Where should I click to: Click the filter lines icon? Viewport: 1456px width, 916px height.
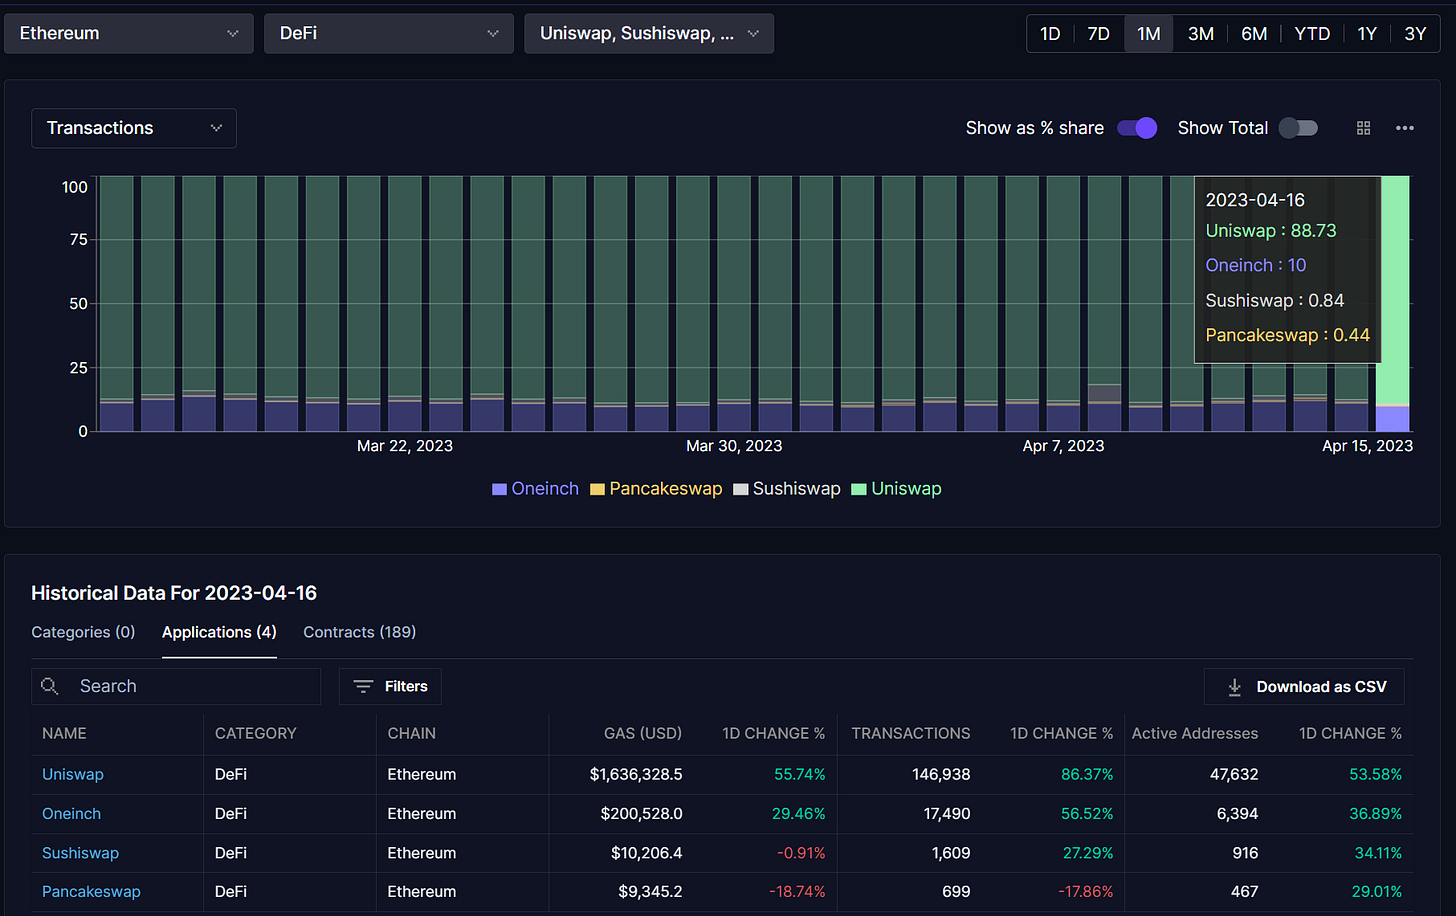tap(363, 686)
